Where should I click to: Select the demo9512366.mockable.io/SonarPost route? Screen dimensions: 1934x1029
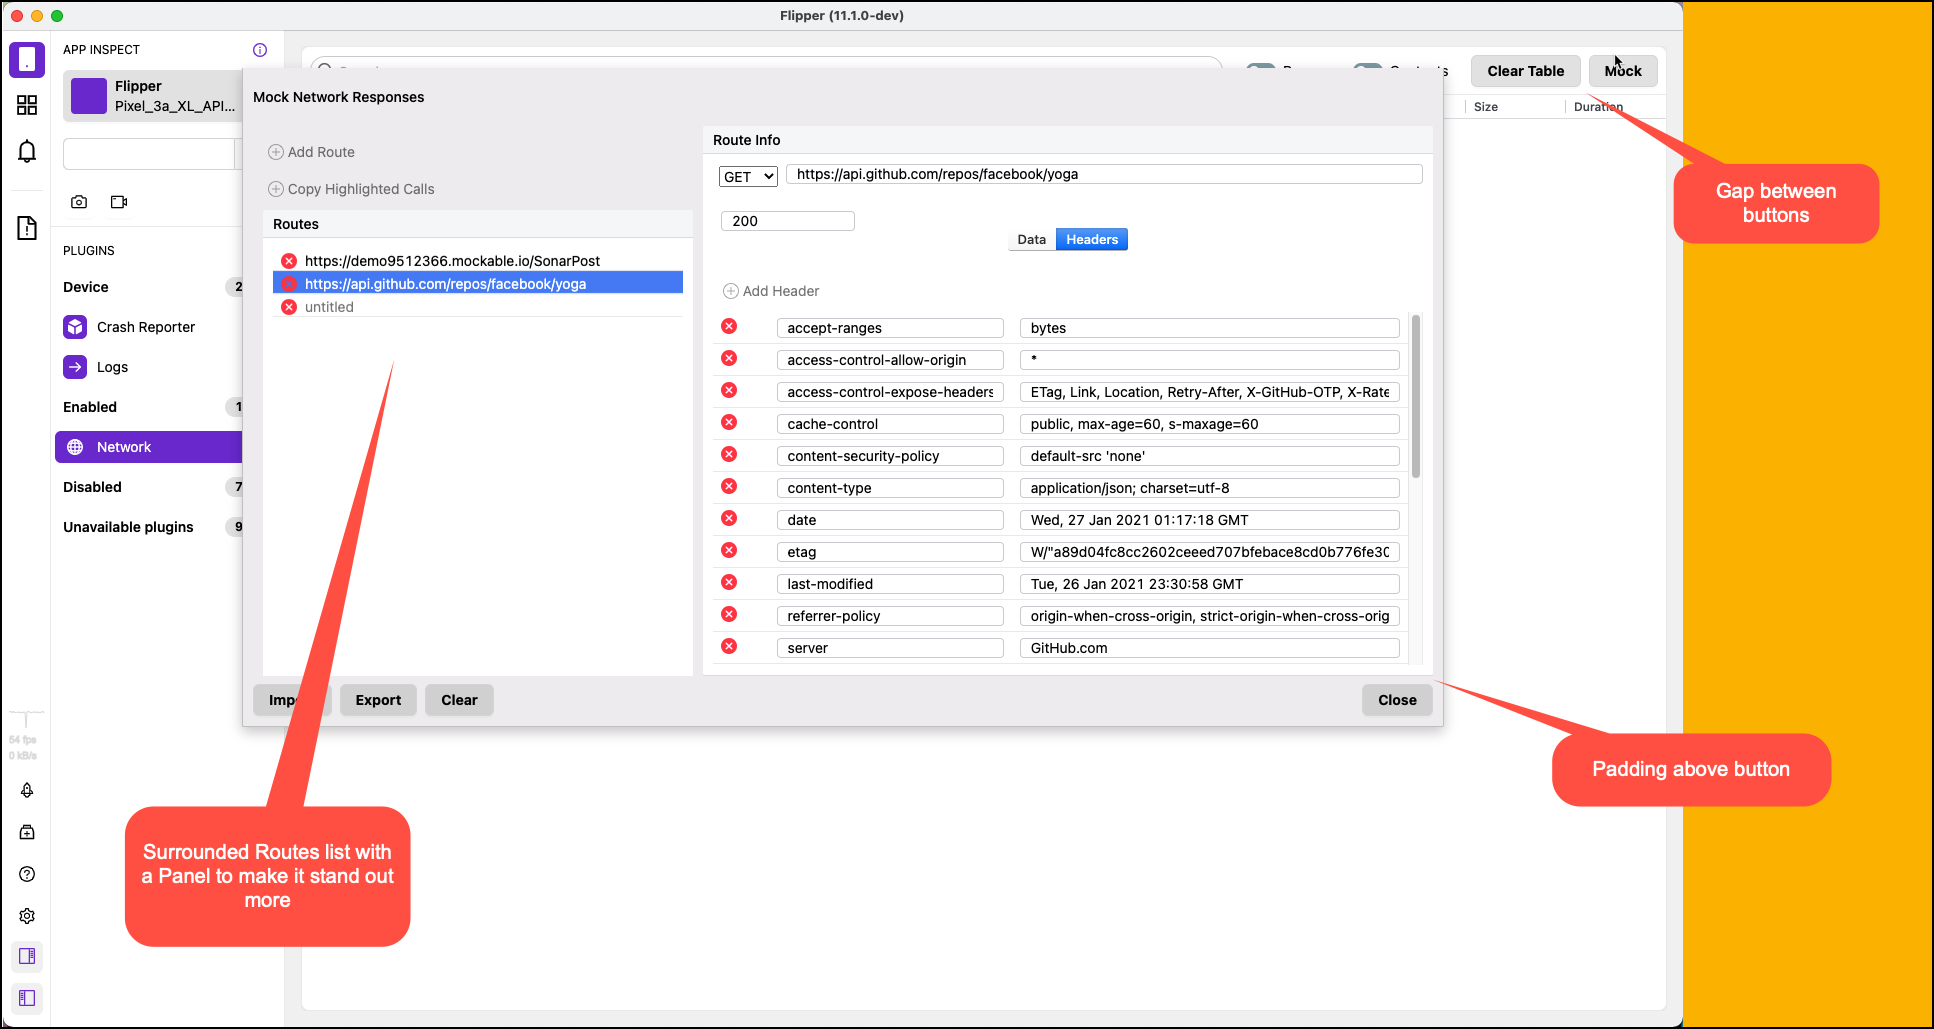pyautogui.click(x=478, y=261)
